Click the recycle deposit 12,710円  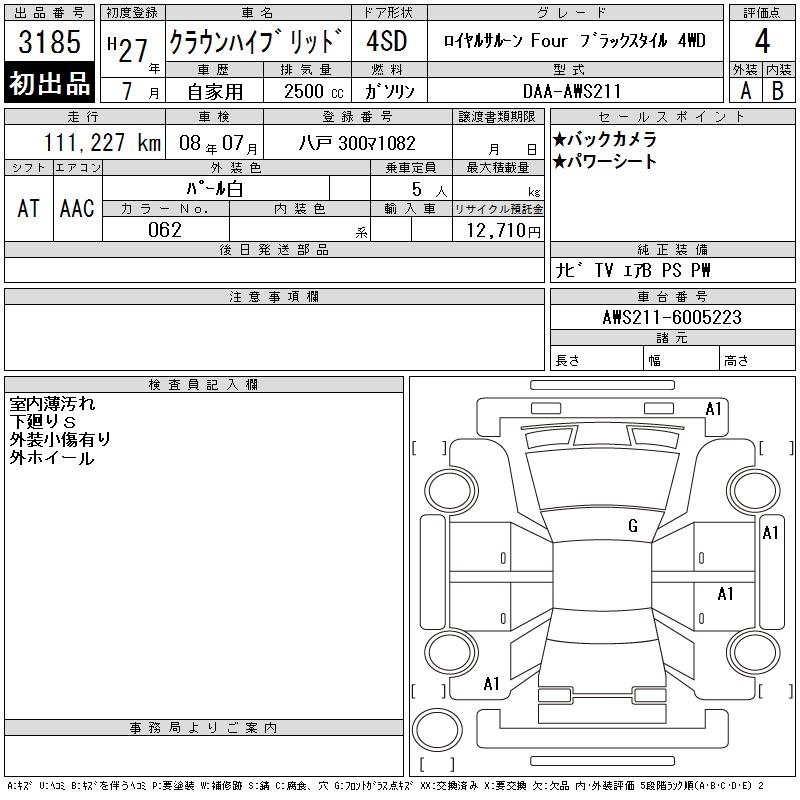pos(503,231)
